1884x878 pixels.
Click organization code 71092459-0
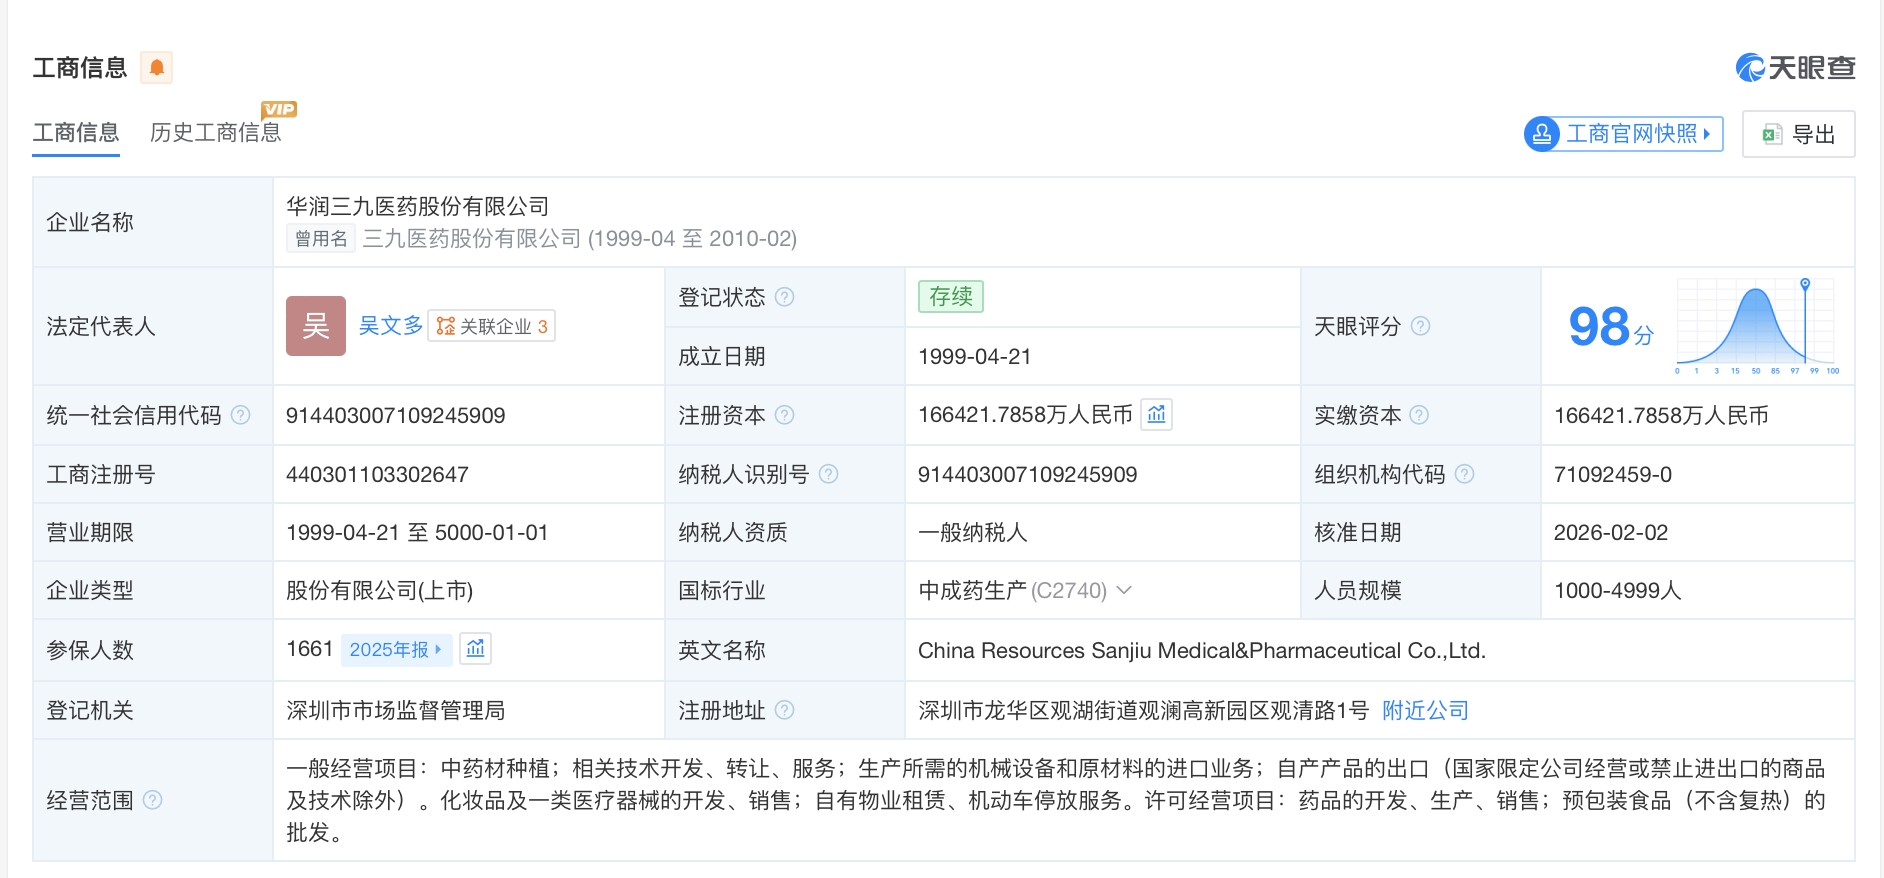click(x=1613, y=474)
